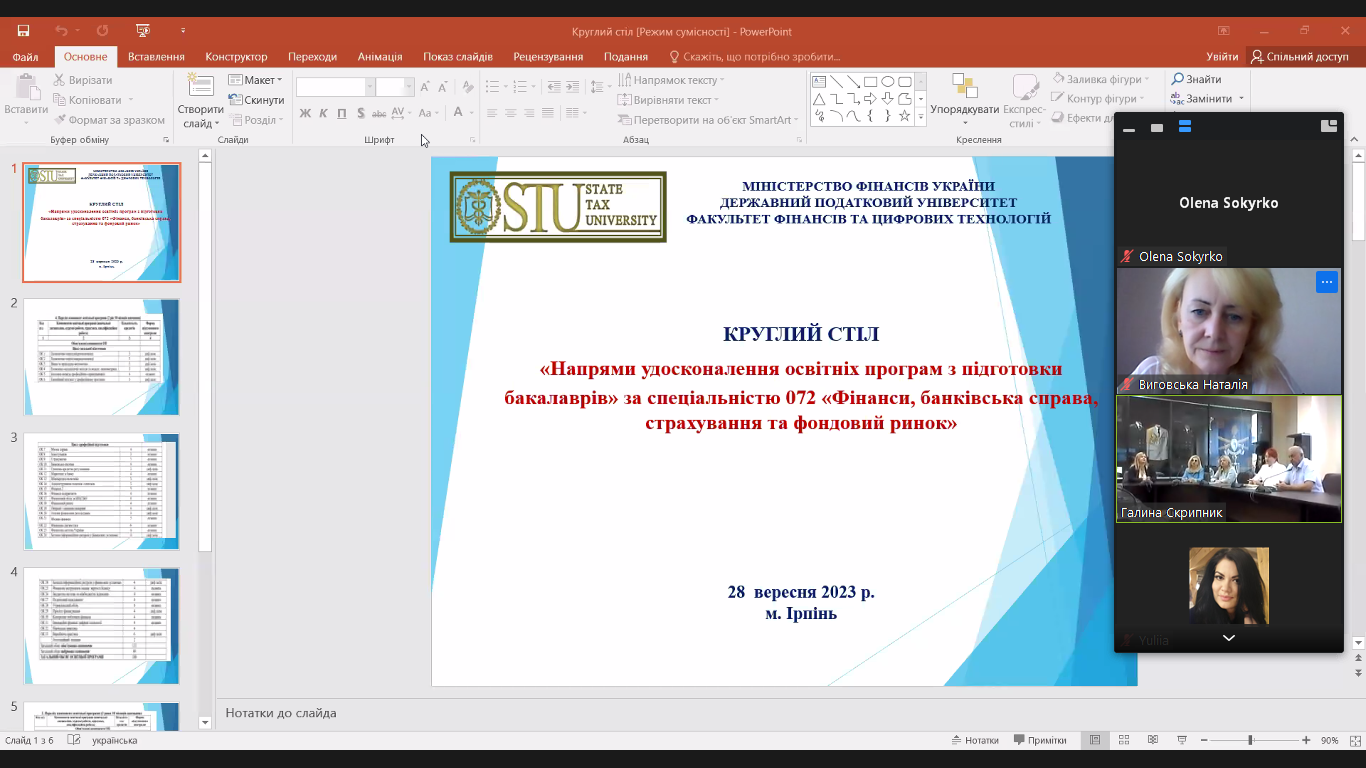Open Section (Розділ) dropdown

[256, 120]
